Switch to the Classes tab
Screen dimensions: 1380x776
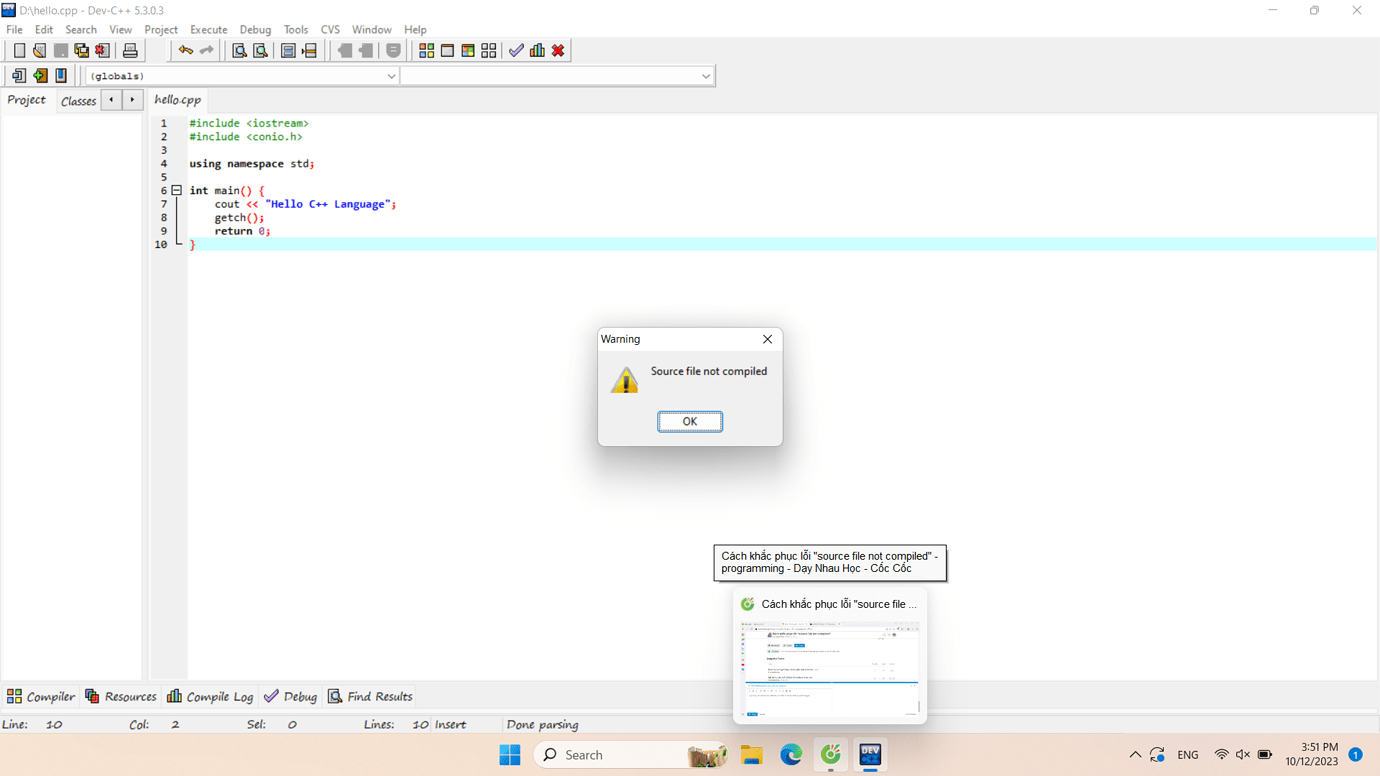pos(78,100)
